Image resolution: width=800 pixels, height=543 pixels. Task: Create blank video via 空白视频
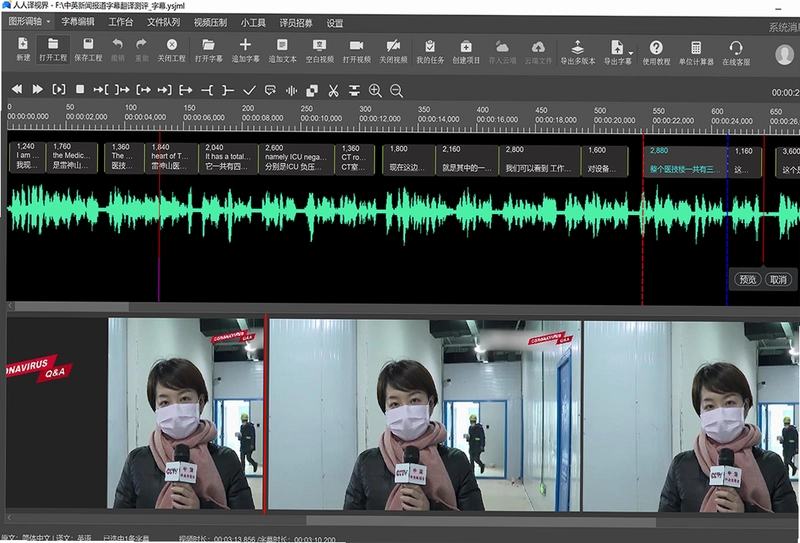(x=320, y=51)
